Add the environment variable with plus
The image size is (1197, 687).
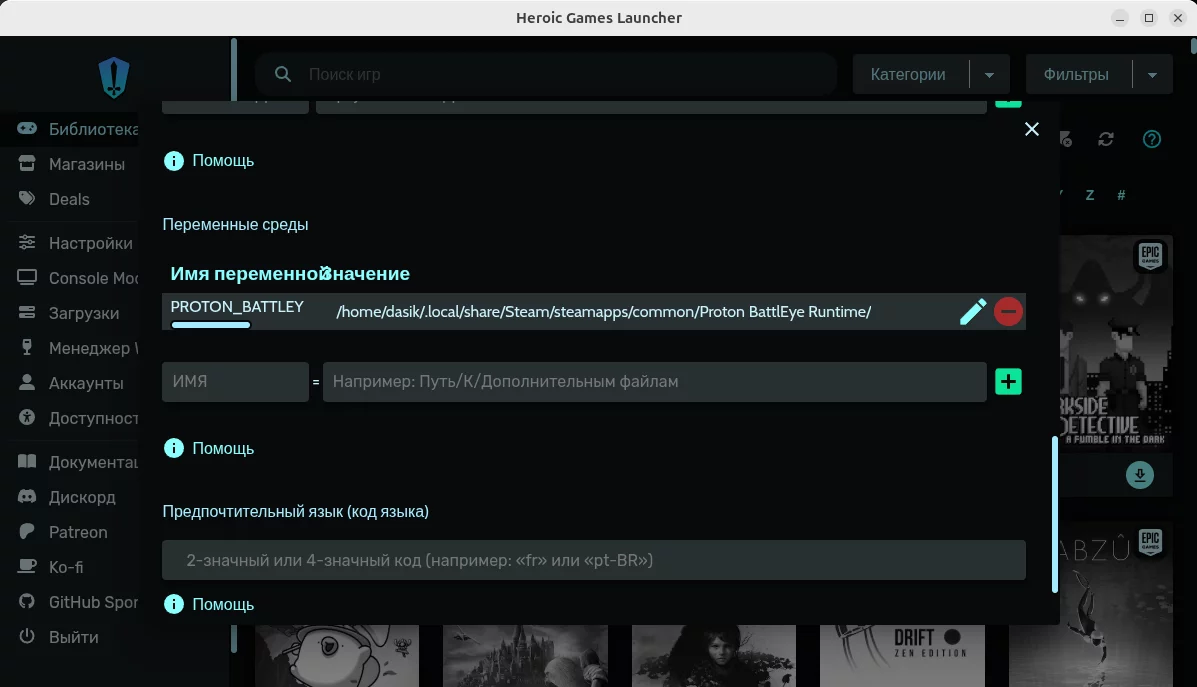click(1008, 382)
